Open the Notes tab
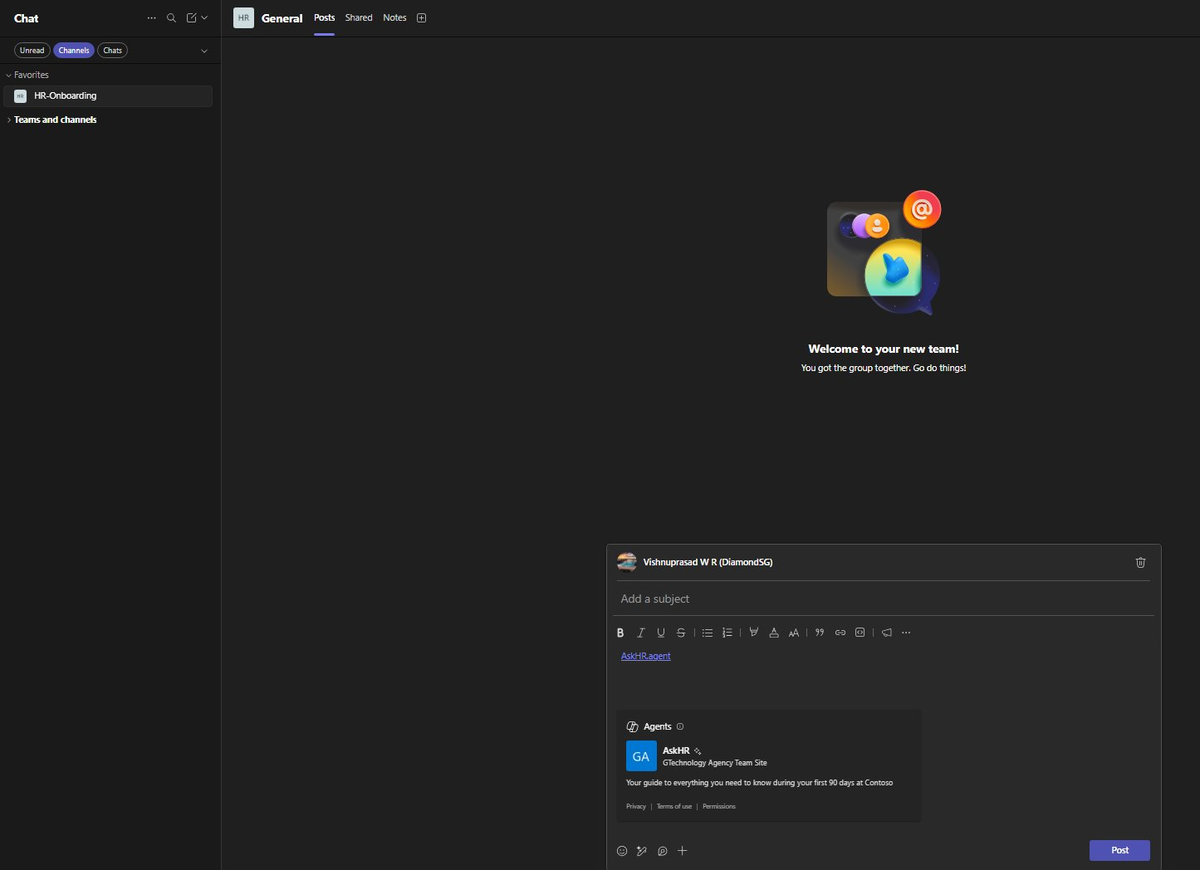Viewport: 1200px width, 870px height. tap(394, 17)
